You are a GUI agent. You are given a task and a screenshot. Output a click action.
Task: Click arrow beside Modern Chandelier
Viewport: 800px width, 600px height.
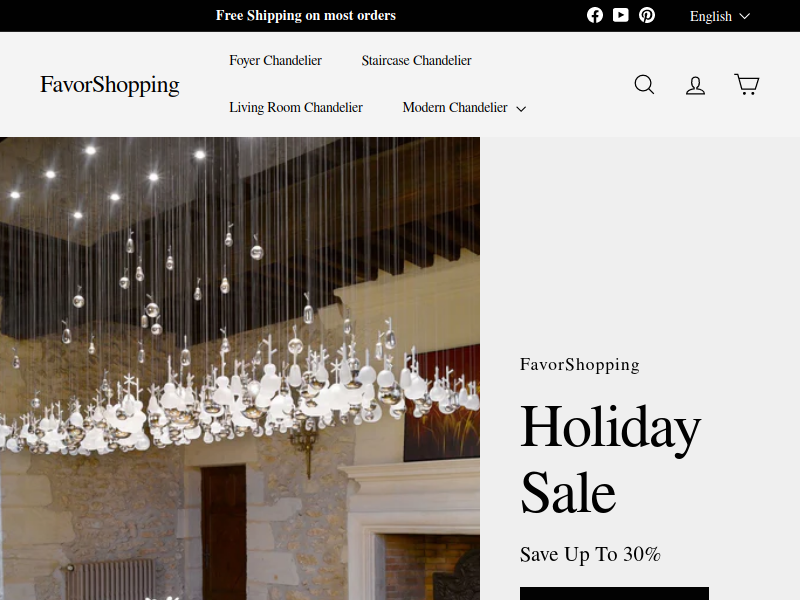tap(521, 109)
